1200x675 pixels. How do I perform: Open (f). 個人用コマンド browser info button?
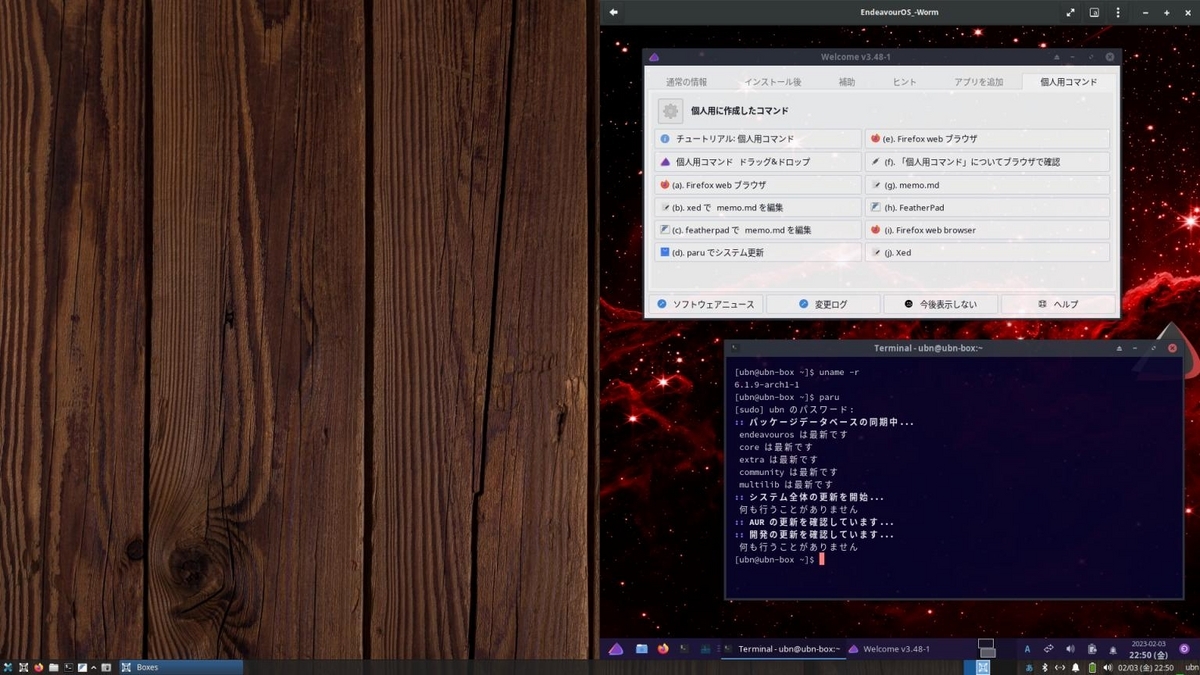987,162
